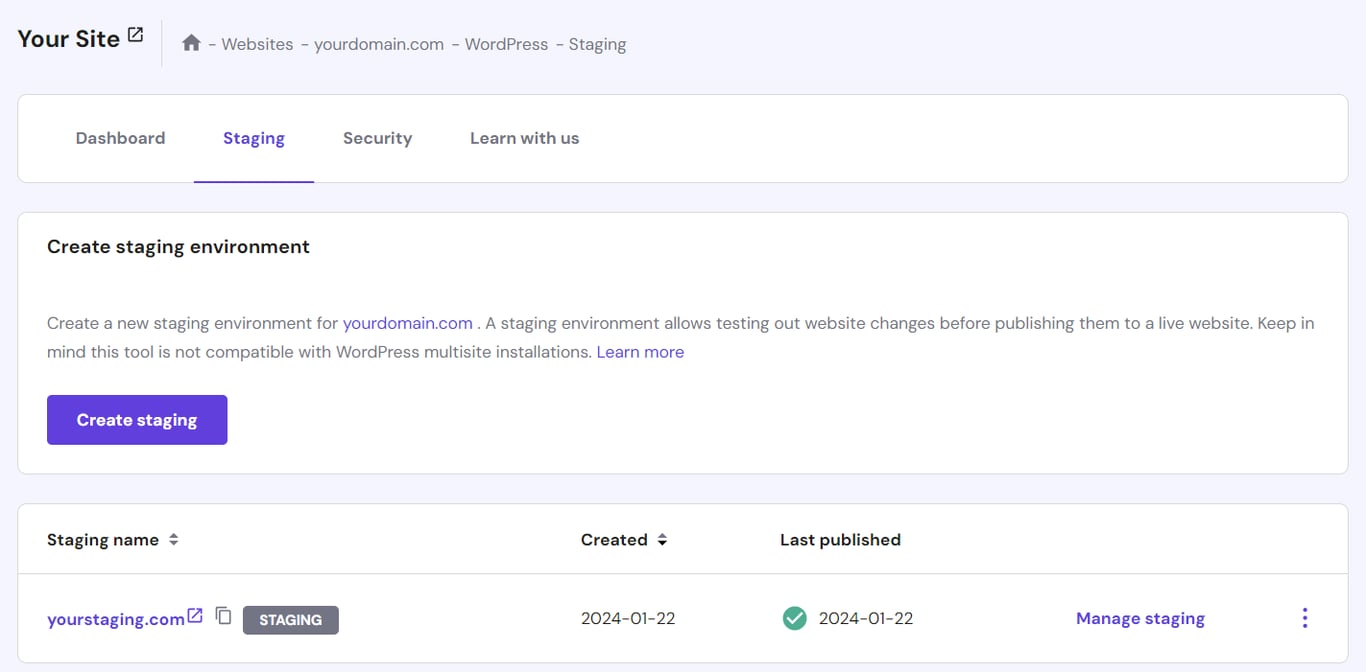1366x672 pixels.
Task: Copy the staging site URL
Action: 223,617
